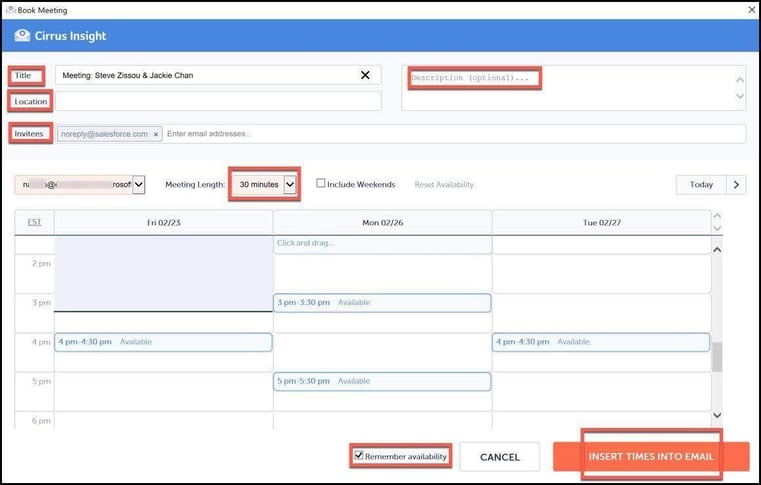761x485 pixels.
Task: Clear the meeting title with the X icon
Action: pos(365,75)
